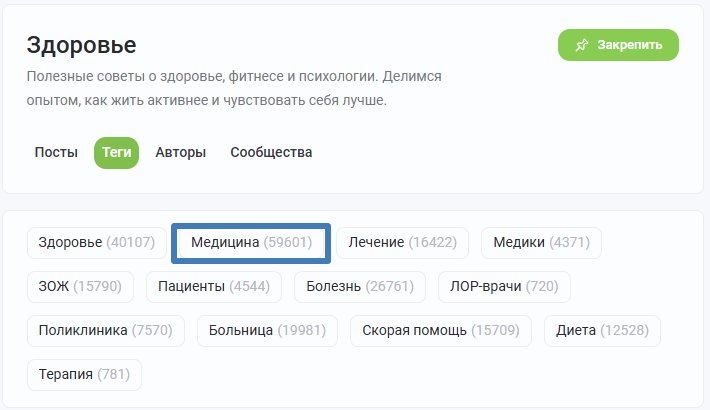Viewport: 710px width, 410px height.
Task: Click the Здоровье page heading
Action: click(x=82, y=46)
